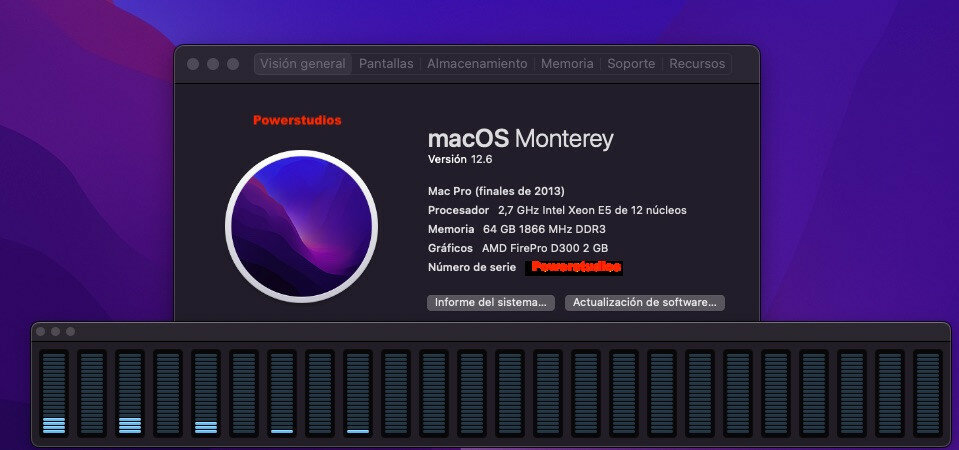Select the Memoria tab
959x450 pixels.
(567, 64)
